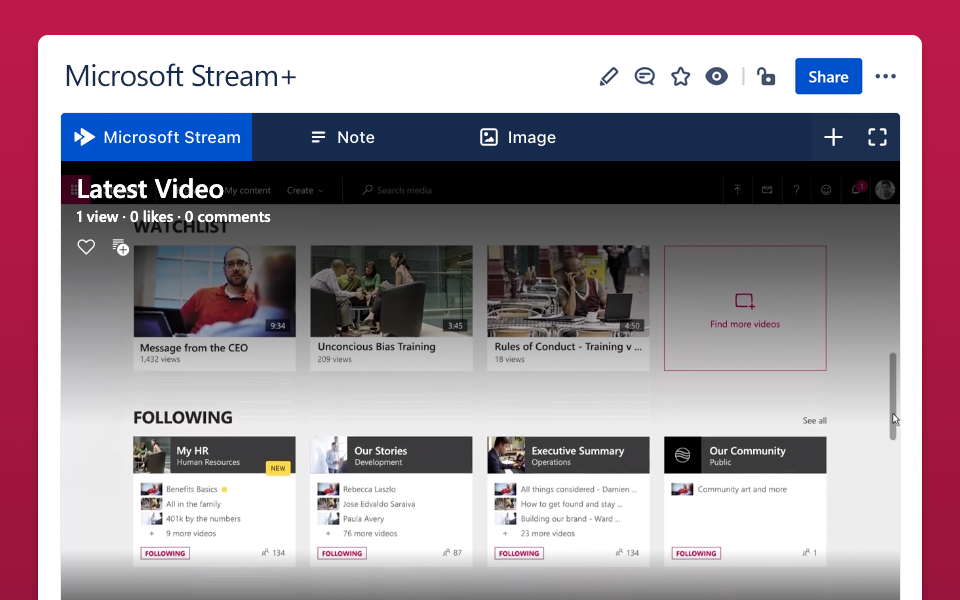Open the Our Community channel header
The image size is (960, 600).
(x=745, y=455)
